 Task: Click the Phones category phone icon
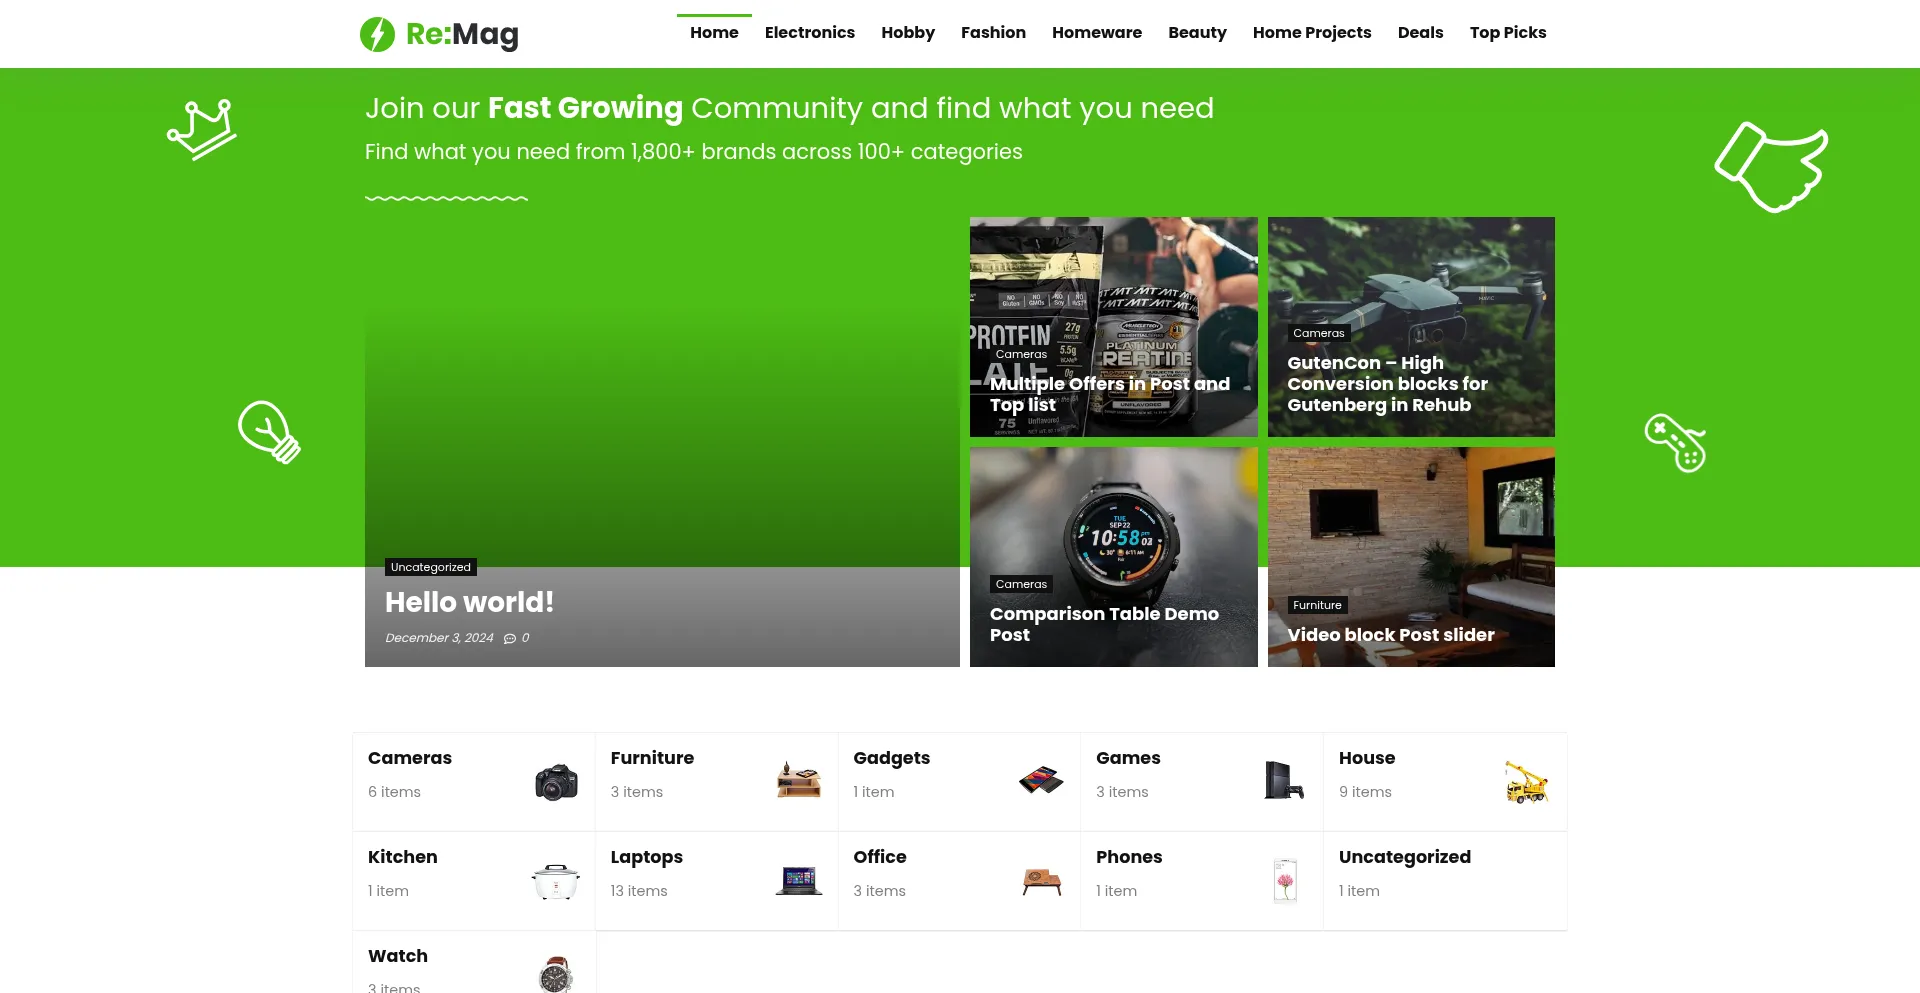click(x=1285, y=880)
